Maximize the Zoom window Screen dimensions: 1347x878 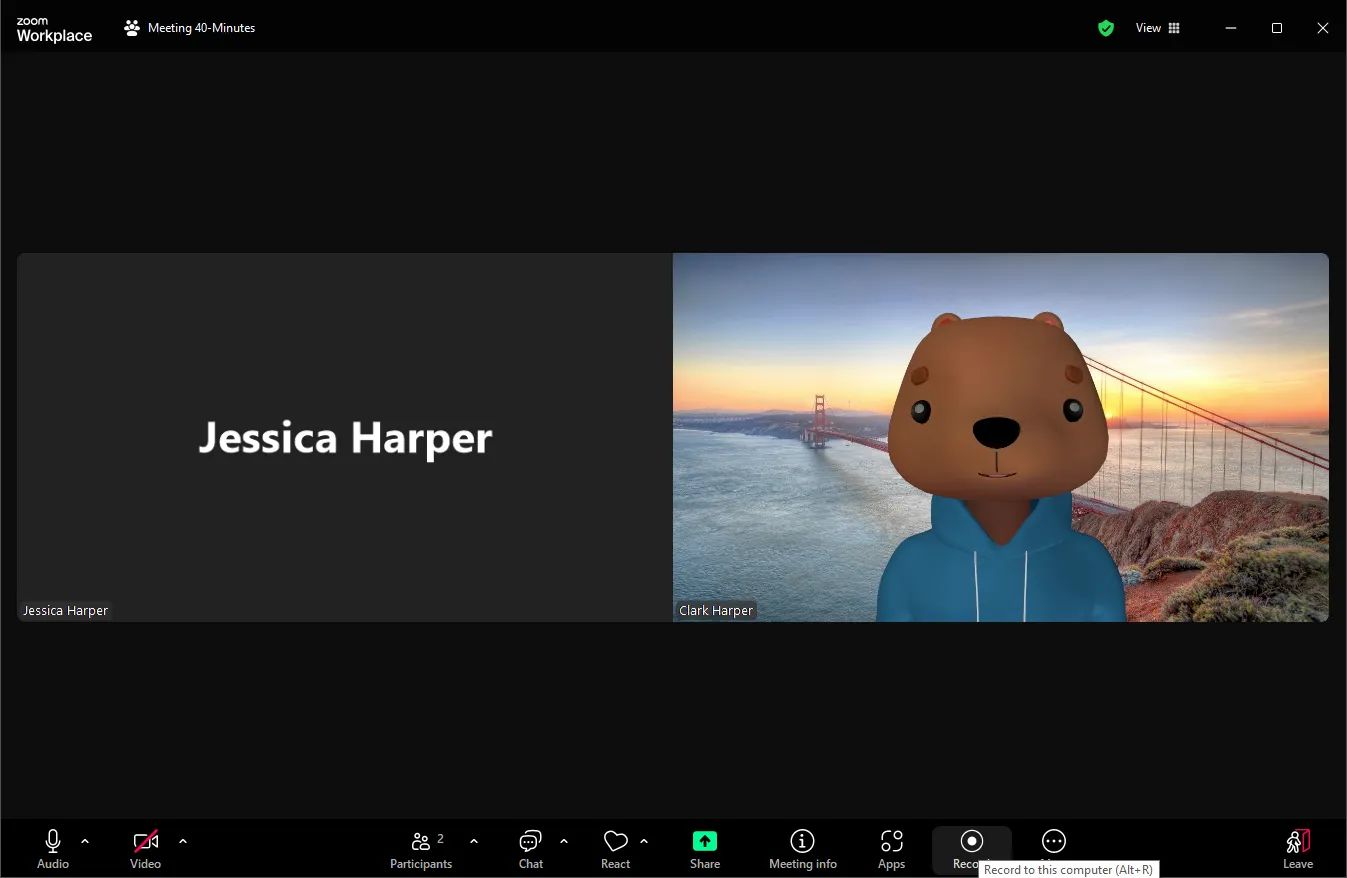coord(1277,28)
